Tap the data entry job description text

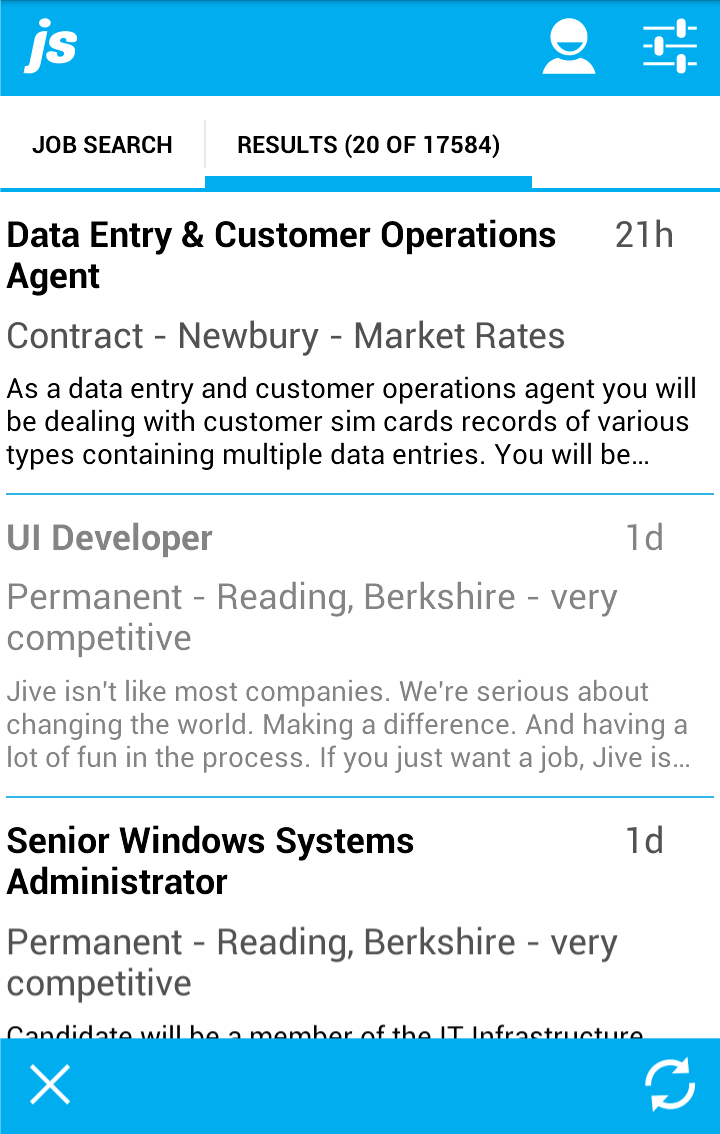pos(351,422)
